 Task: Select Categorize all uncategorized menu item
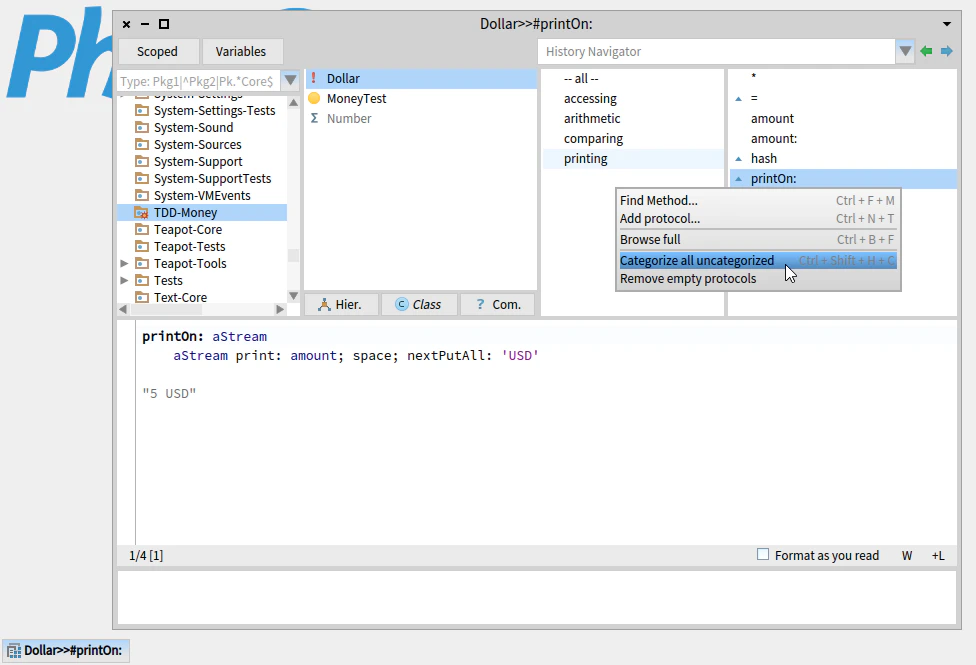click(x=757, y=260)
